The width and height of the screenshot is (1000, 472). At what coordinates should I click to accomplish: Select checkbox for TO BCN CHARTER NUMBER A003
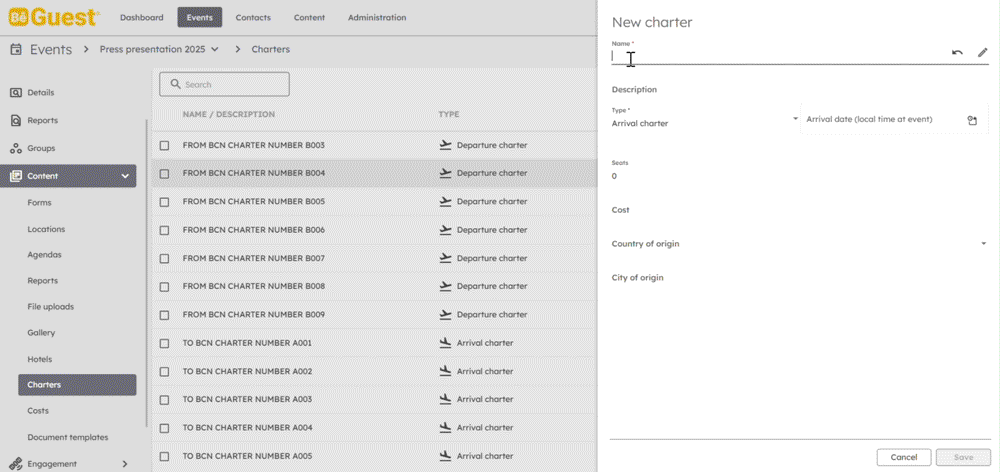165,399
